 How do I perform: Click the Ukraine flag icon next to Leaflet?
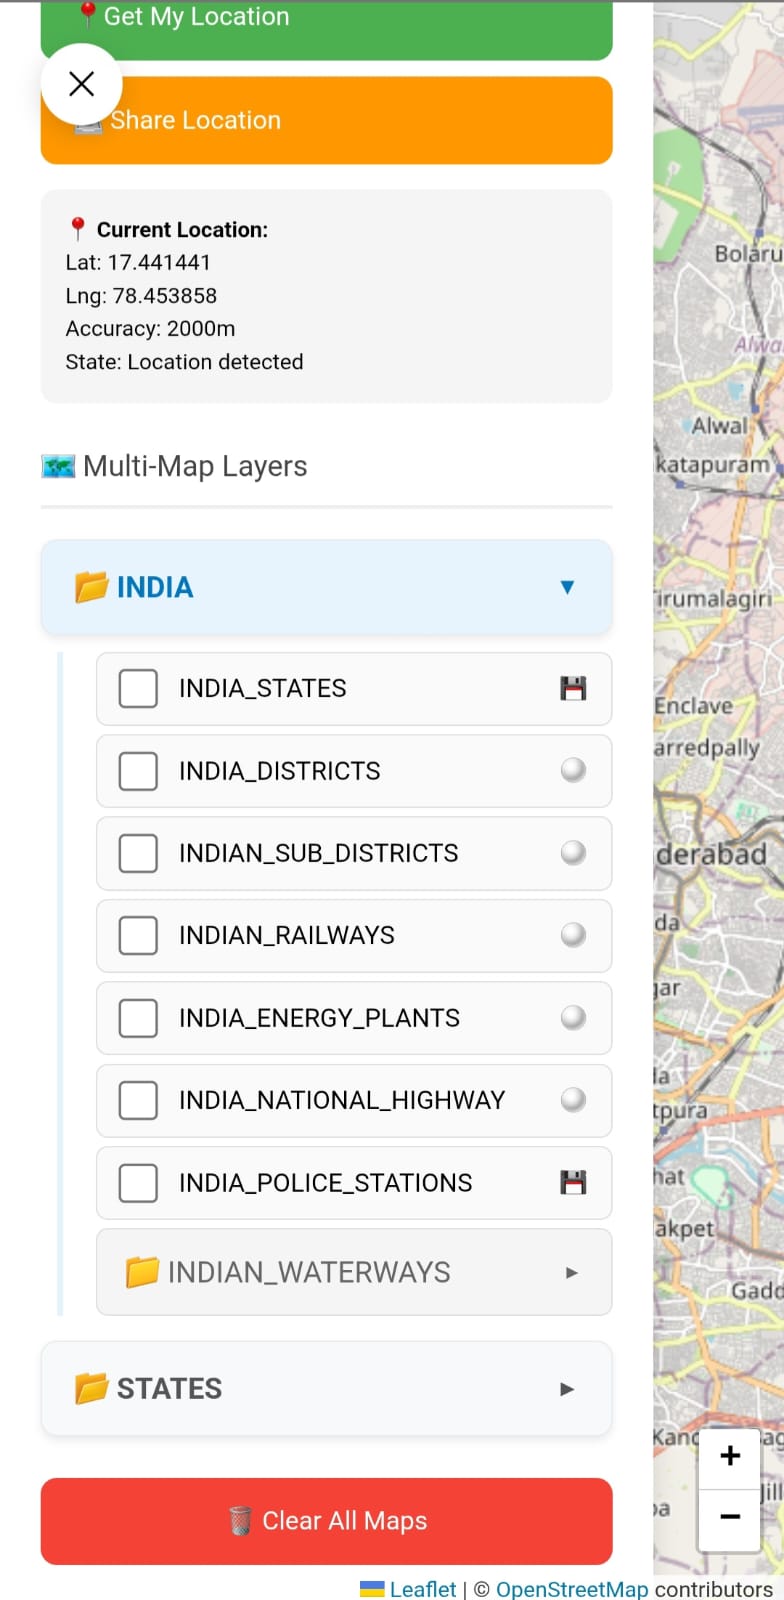pos(372,1589)
